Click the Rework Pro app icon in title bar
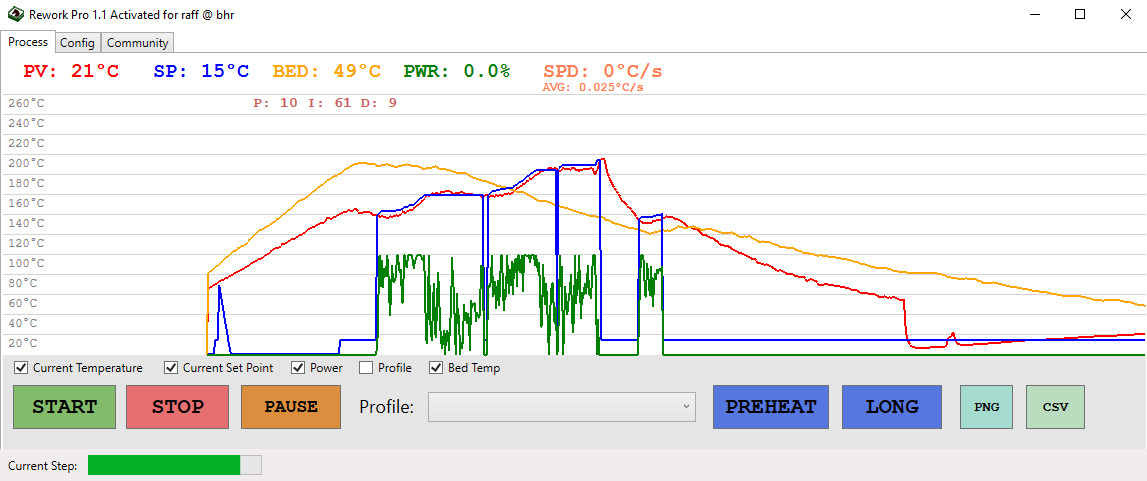This screenshot has height=481, width=1147. click(x=15, y=15)
